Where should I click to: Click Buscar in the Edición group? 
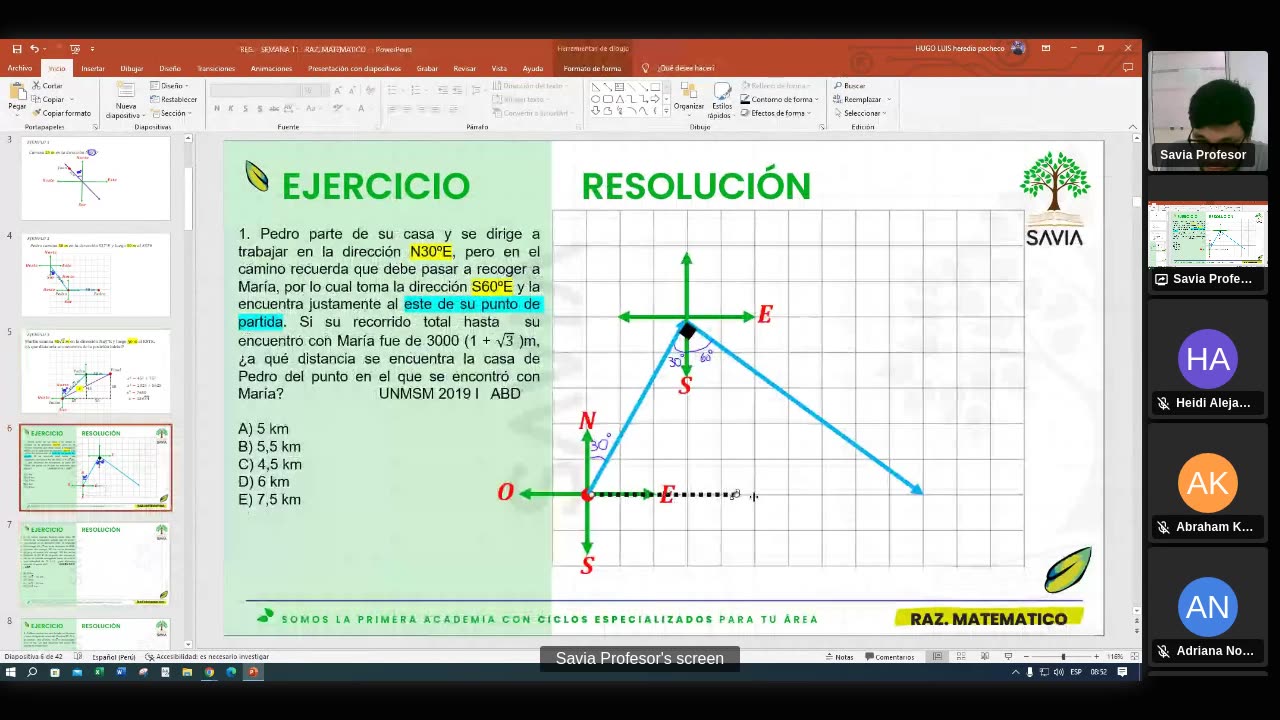[850, 86]
